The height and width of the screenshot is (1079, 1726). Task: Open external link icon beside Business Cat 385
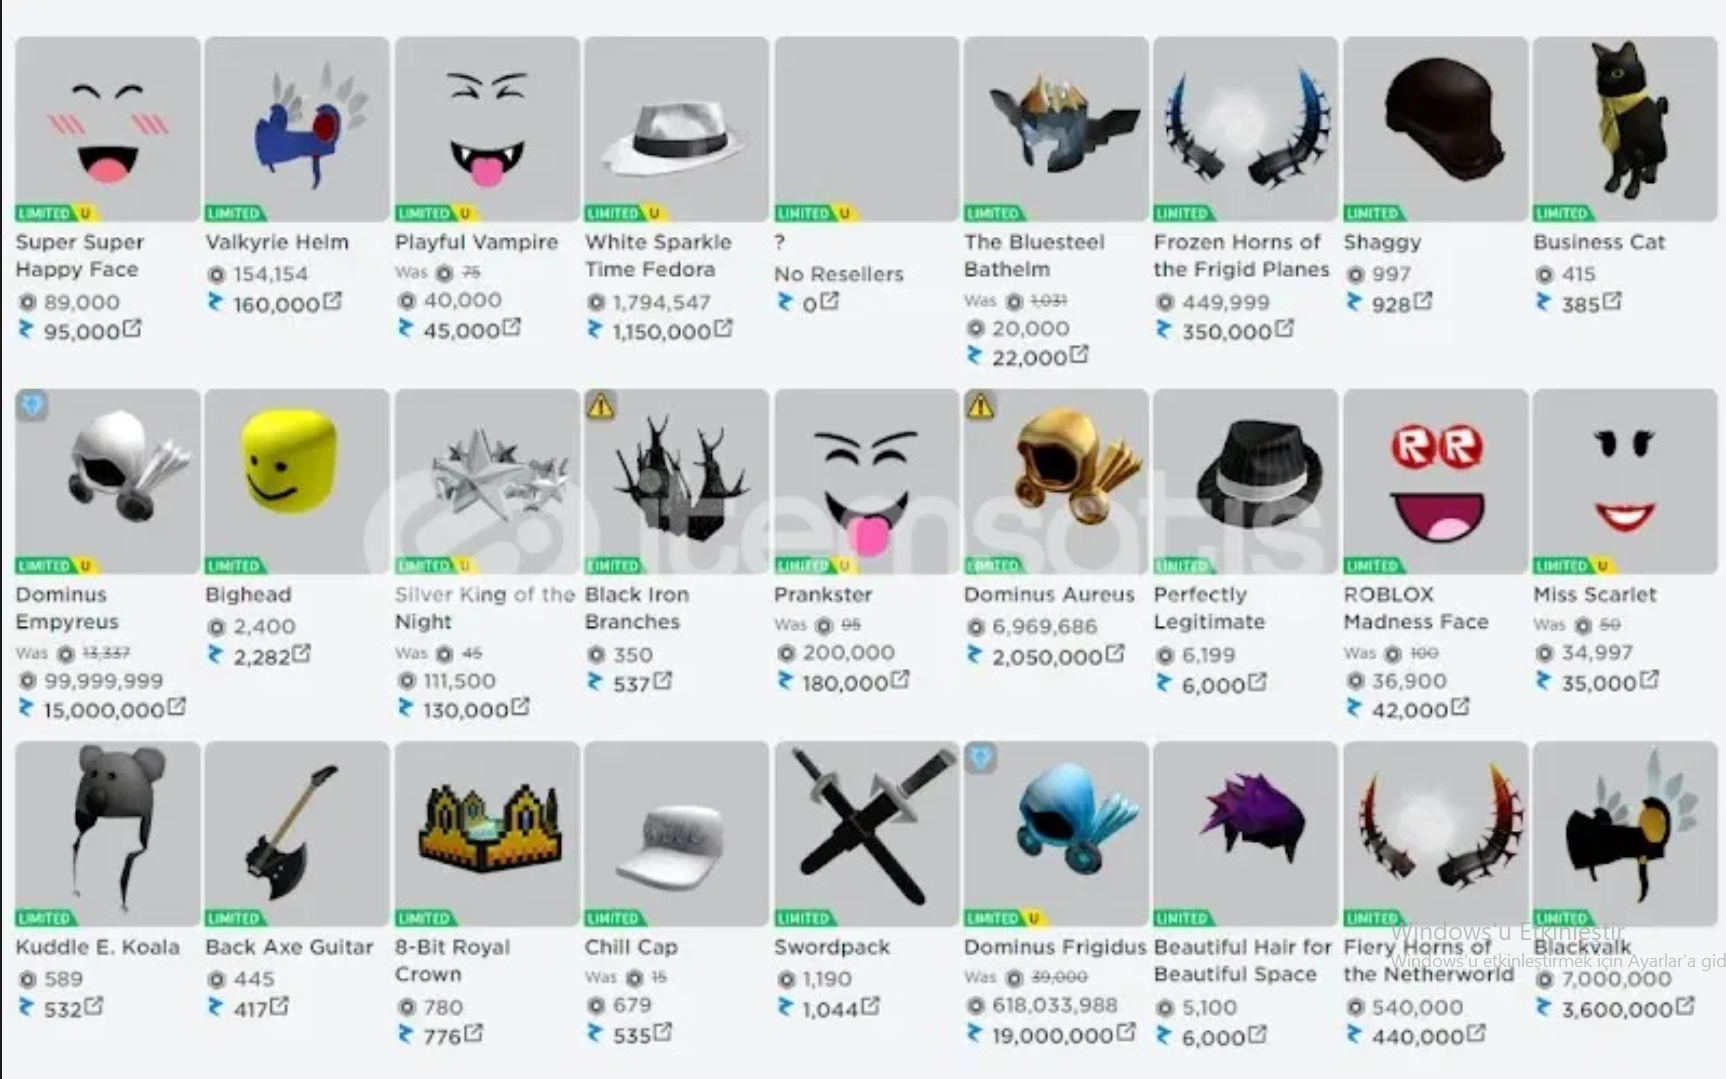pyautogui.click(x=1611, y=301)
